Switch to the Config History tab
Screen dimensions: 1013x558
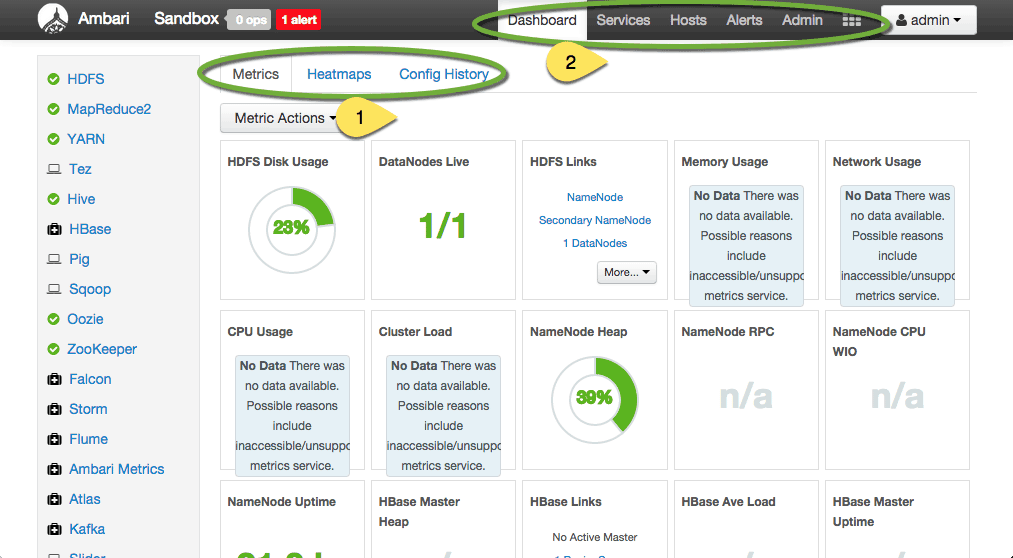(444, 74)
